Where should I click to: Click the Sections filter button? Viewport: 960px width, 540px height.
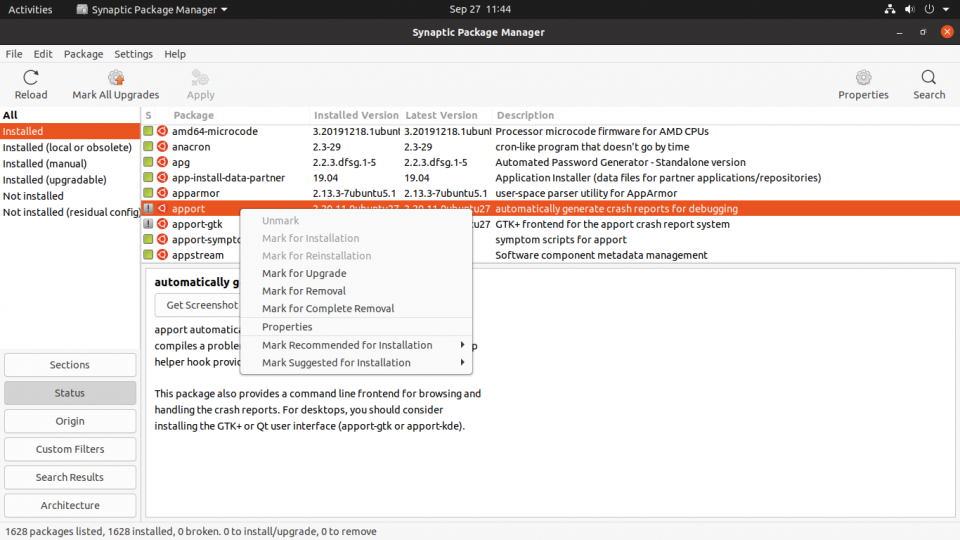(70, 365)
